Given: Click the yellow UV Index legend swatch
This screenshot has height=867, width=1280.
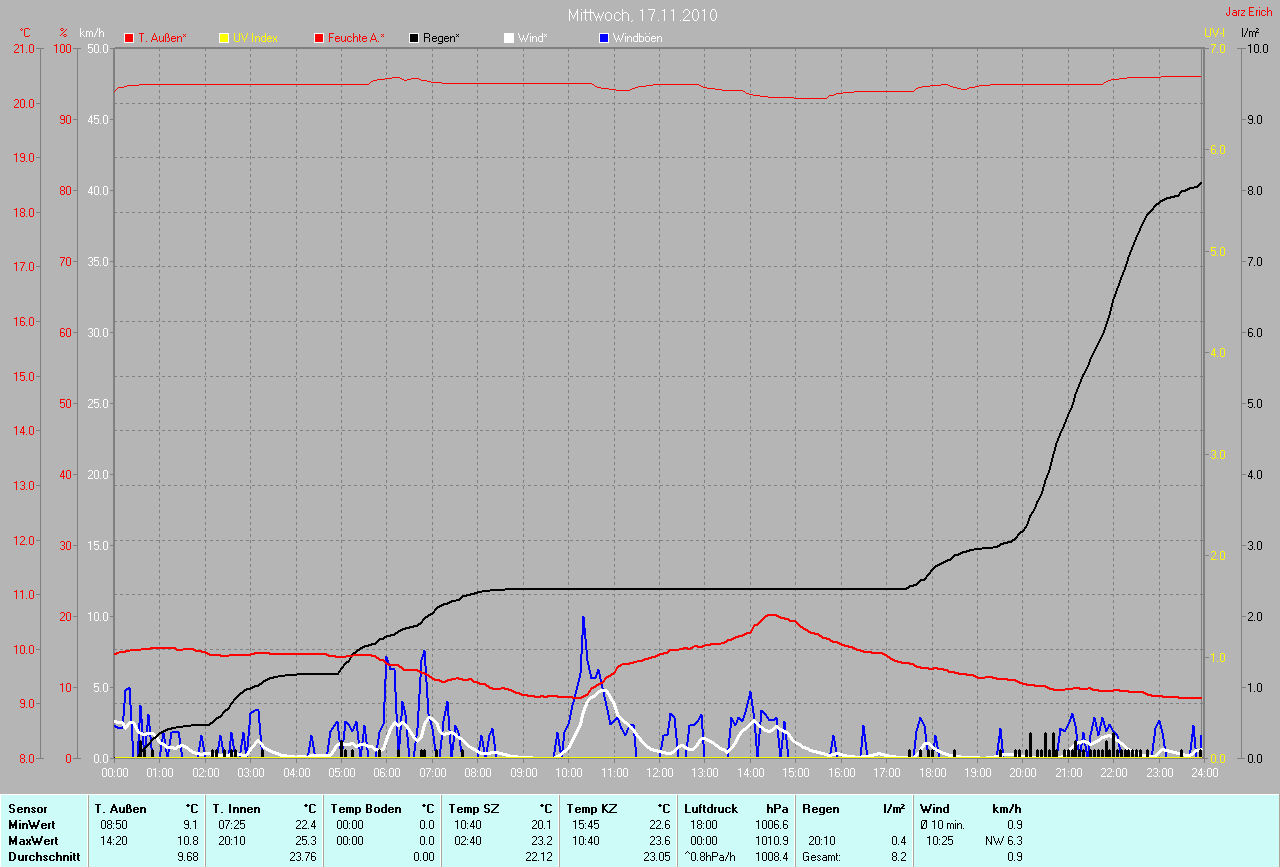Looking at the screenshot, I should pyautogui.click(x=224, y=38).
